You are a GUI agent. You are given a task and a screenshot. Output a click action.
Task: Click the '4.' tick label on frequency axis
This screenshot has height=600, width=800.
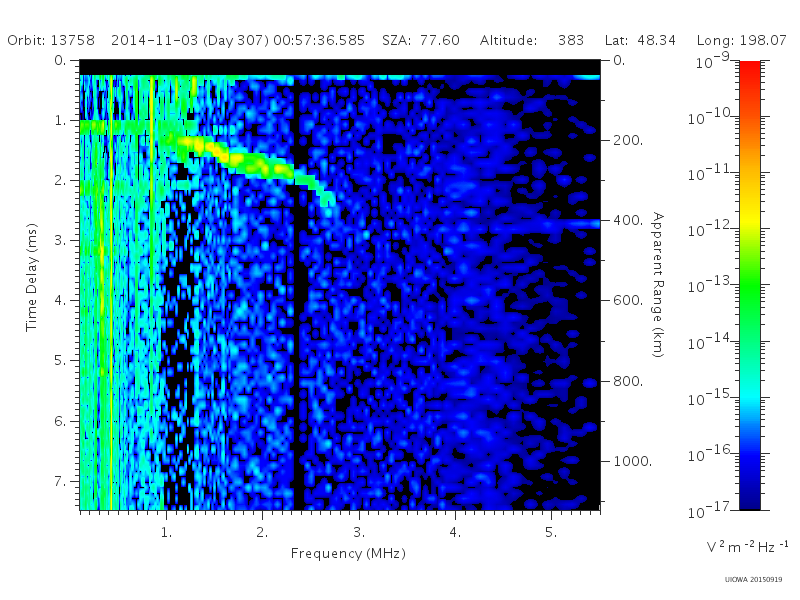tap(455, 532)
